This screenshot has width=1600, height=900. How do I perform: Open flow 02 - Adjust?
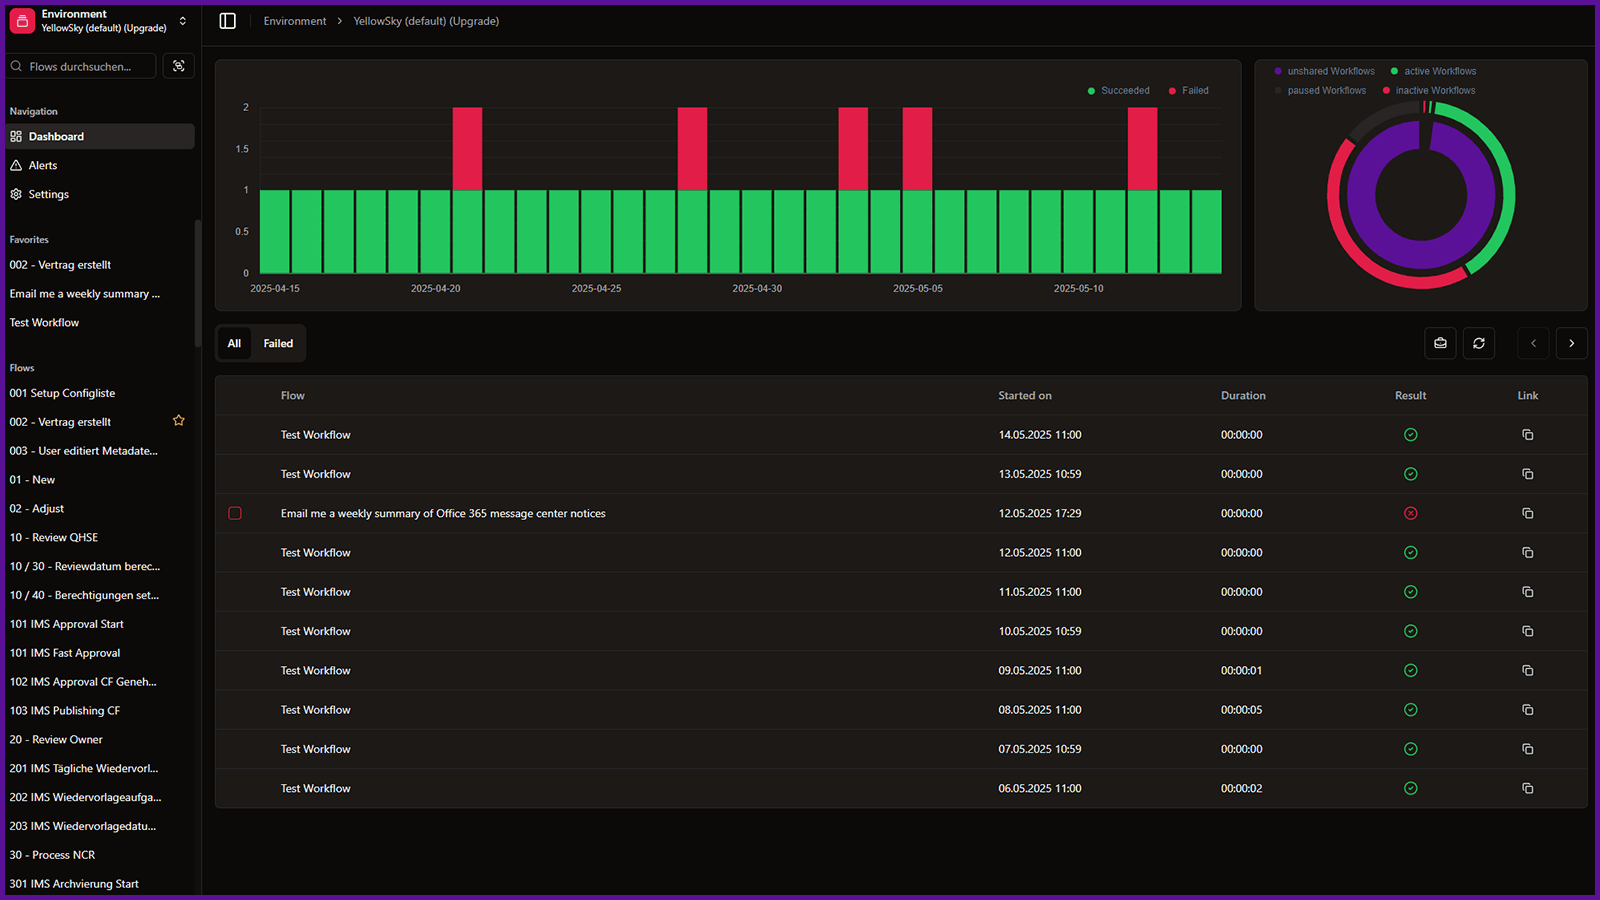37,509
